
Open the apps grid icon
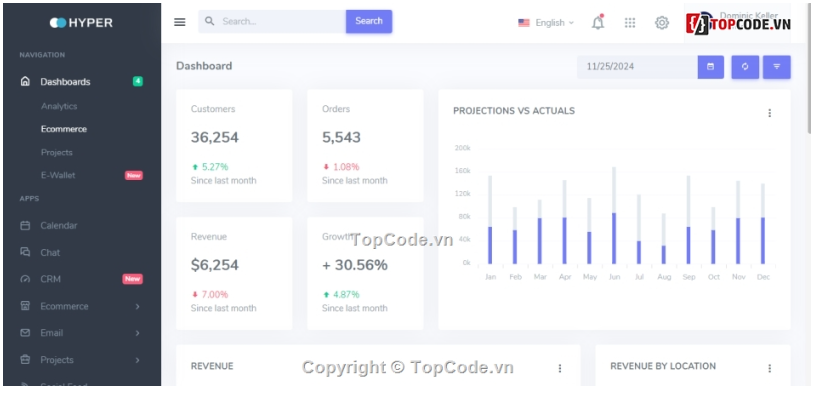(x=630, y=22)
